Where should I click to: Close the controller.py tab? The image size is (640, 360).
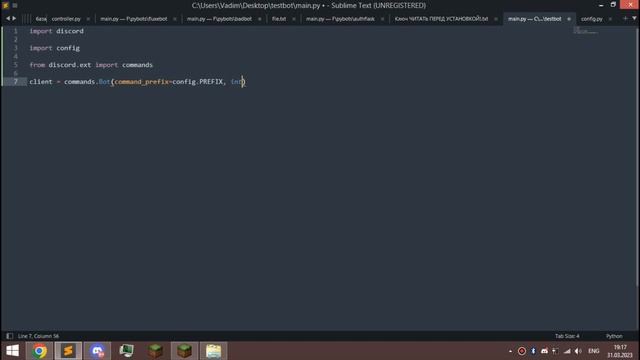coord(88,19)
